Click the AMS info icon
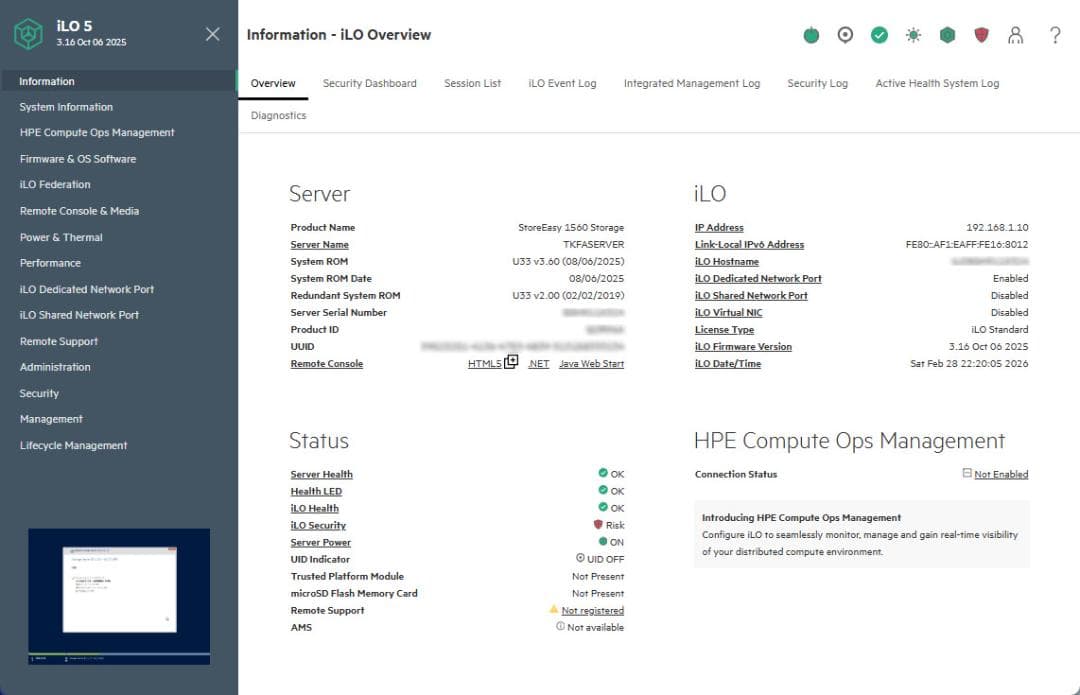 coord(560,626)
